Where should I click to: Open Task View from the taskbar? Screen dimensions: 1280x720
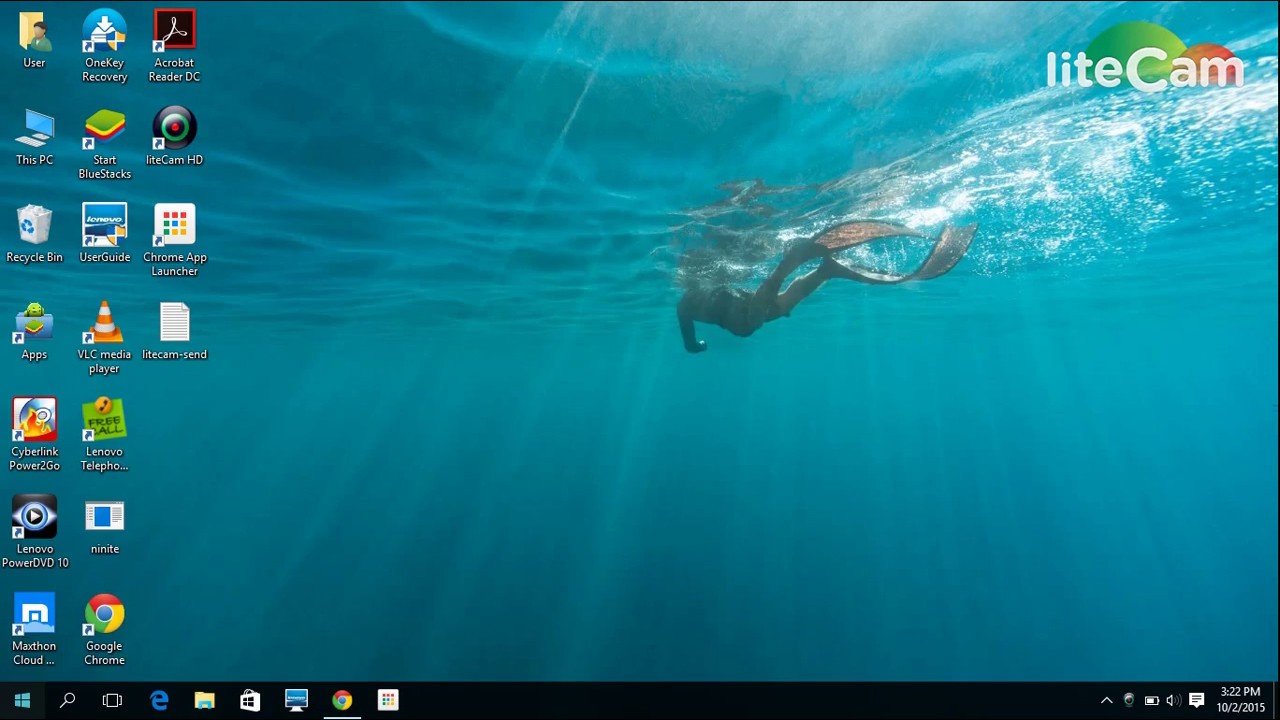click(x=112, y=700)
